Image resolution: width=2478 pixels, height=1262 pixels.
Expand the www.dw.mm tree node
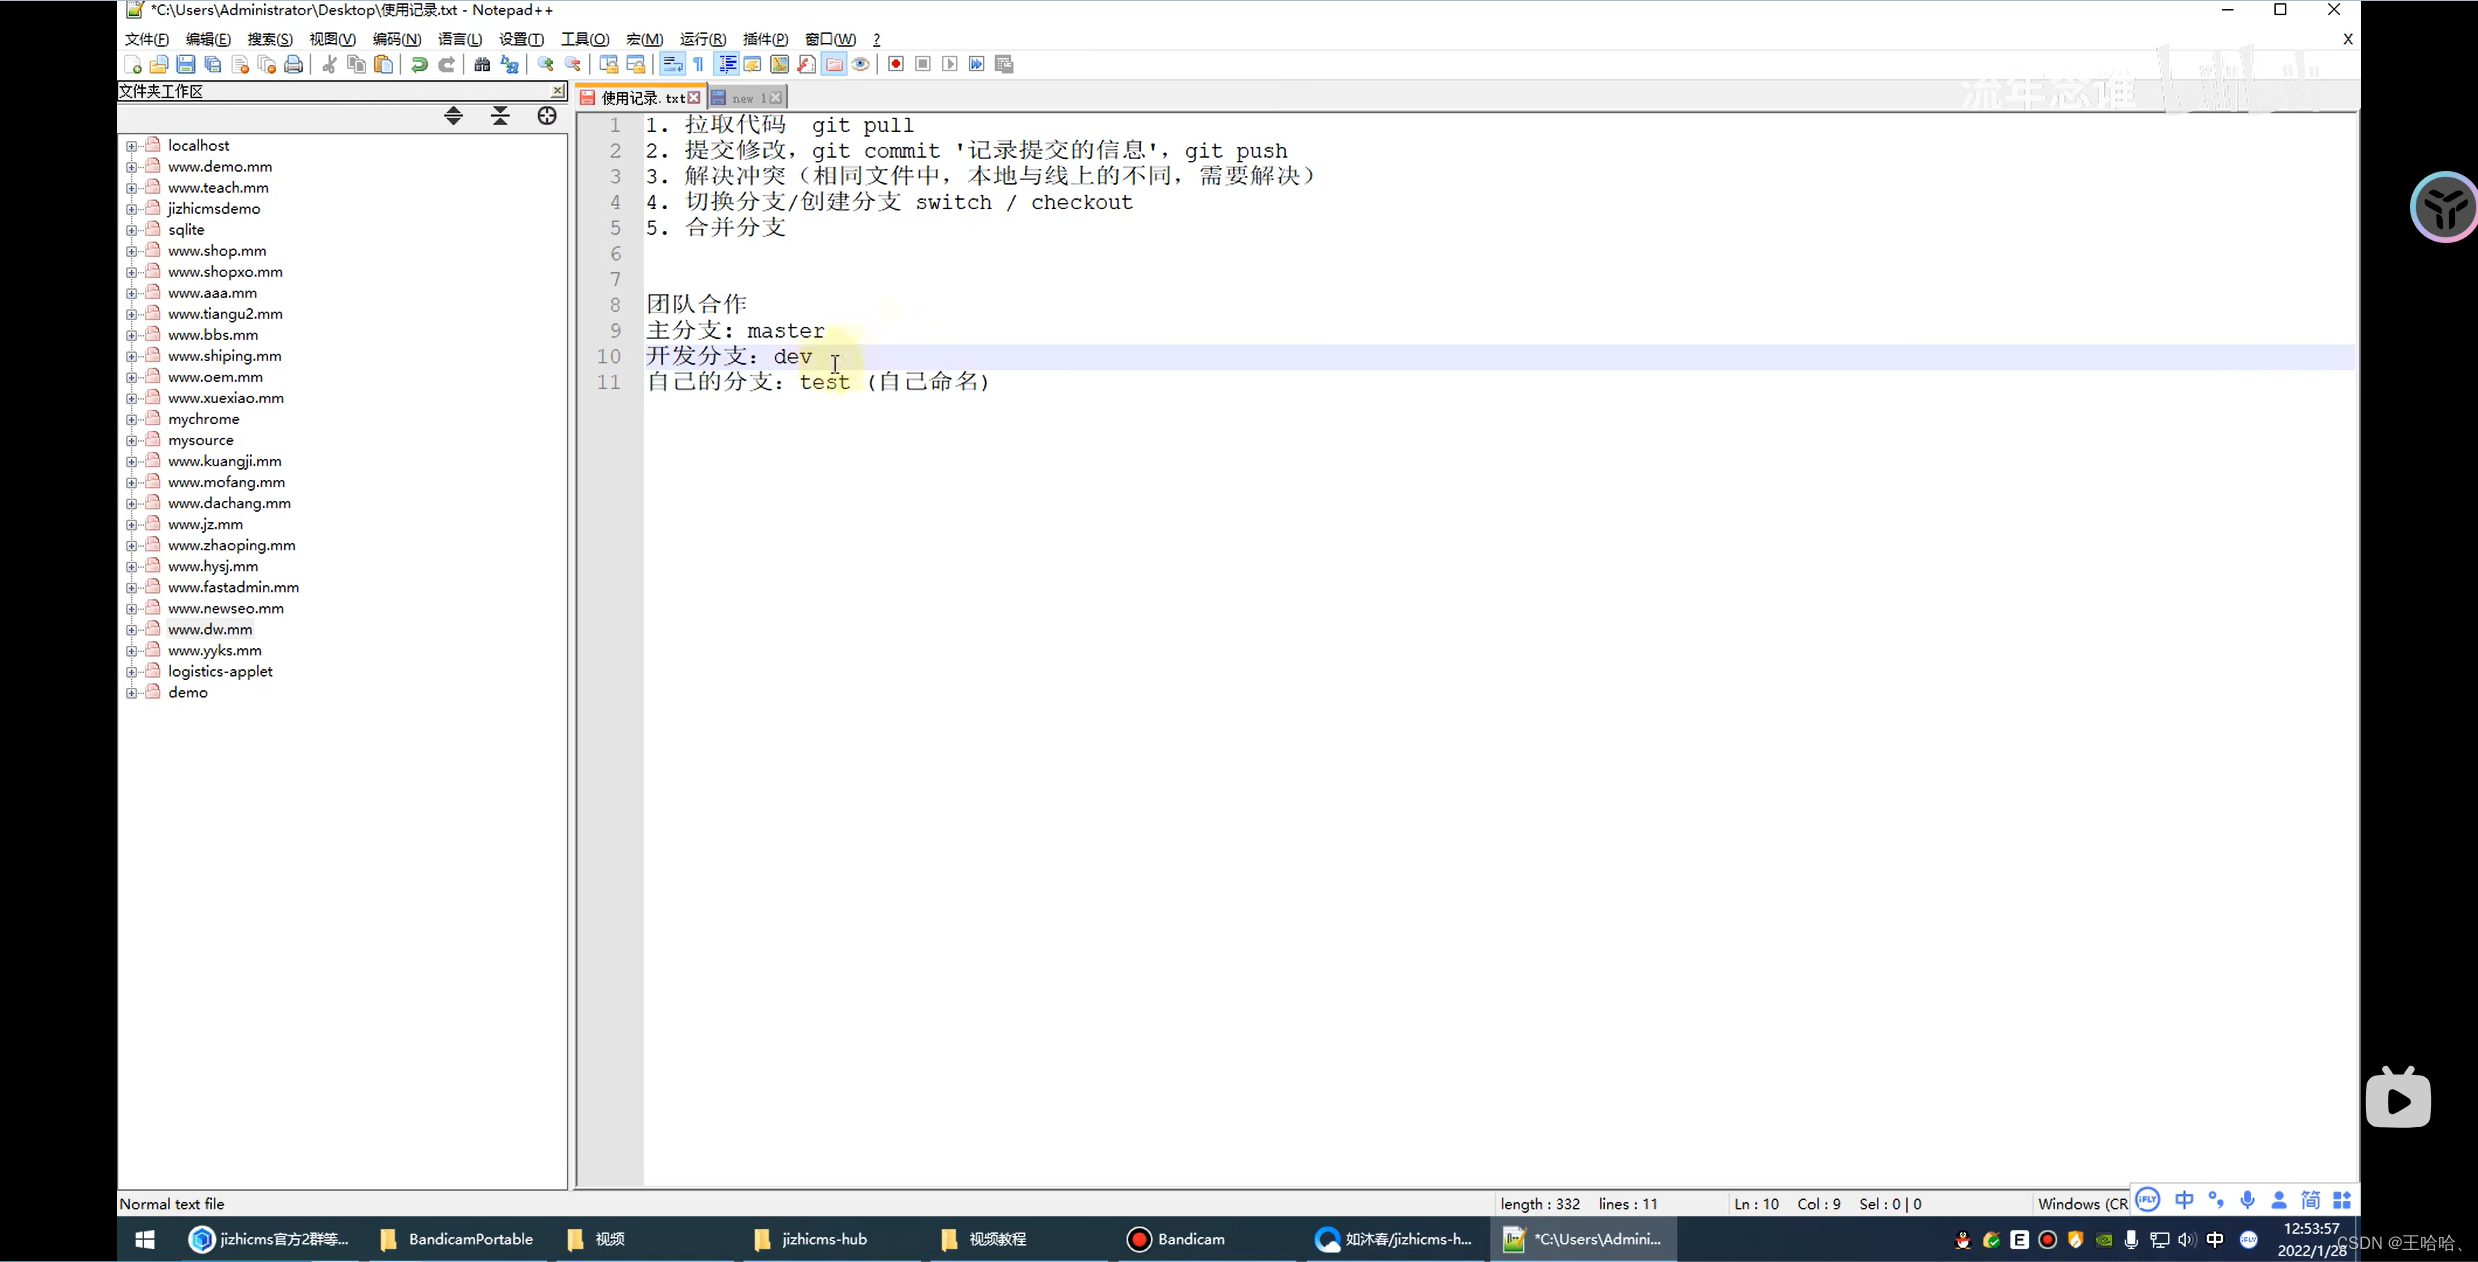point(132,630)
